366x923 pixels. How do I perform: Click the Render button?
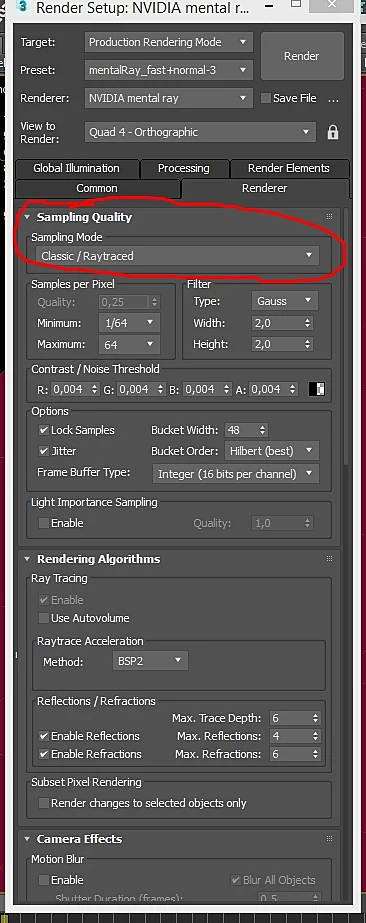coord(302,56)
